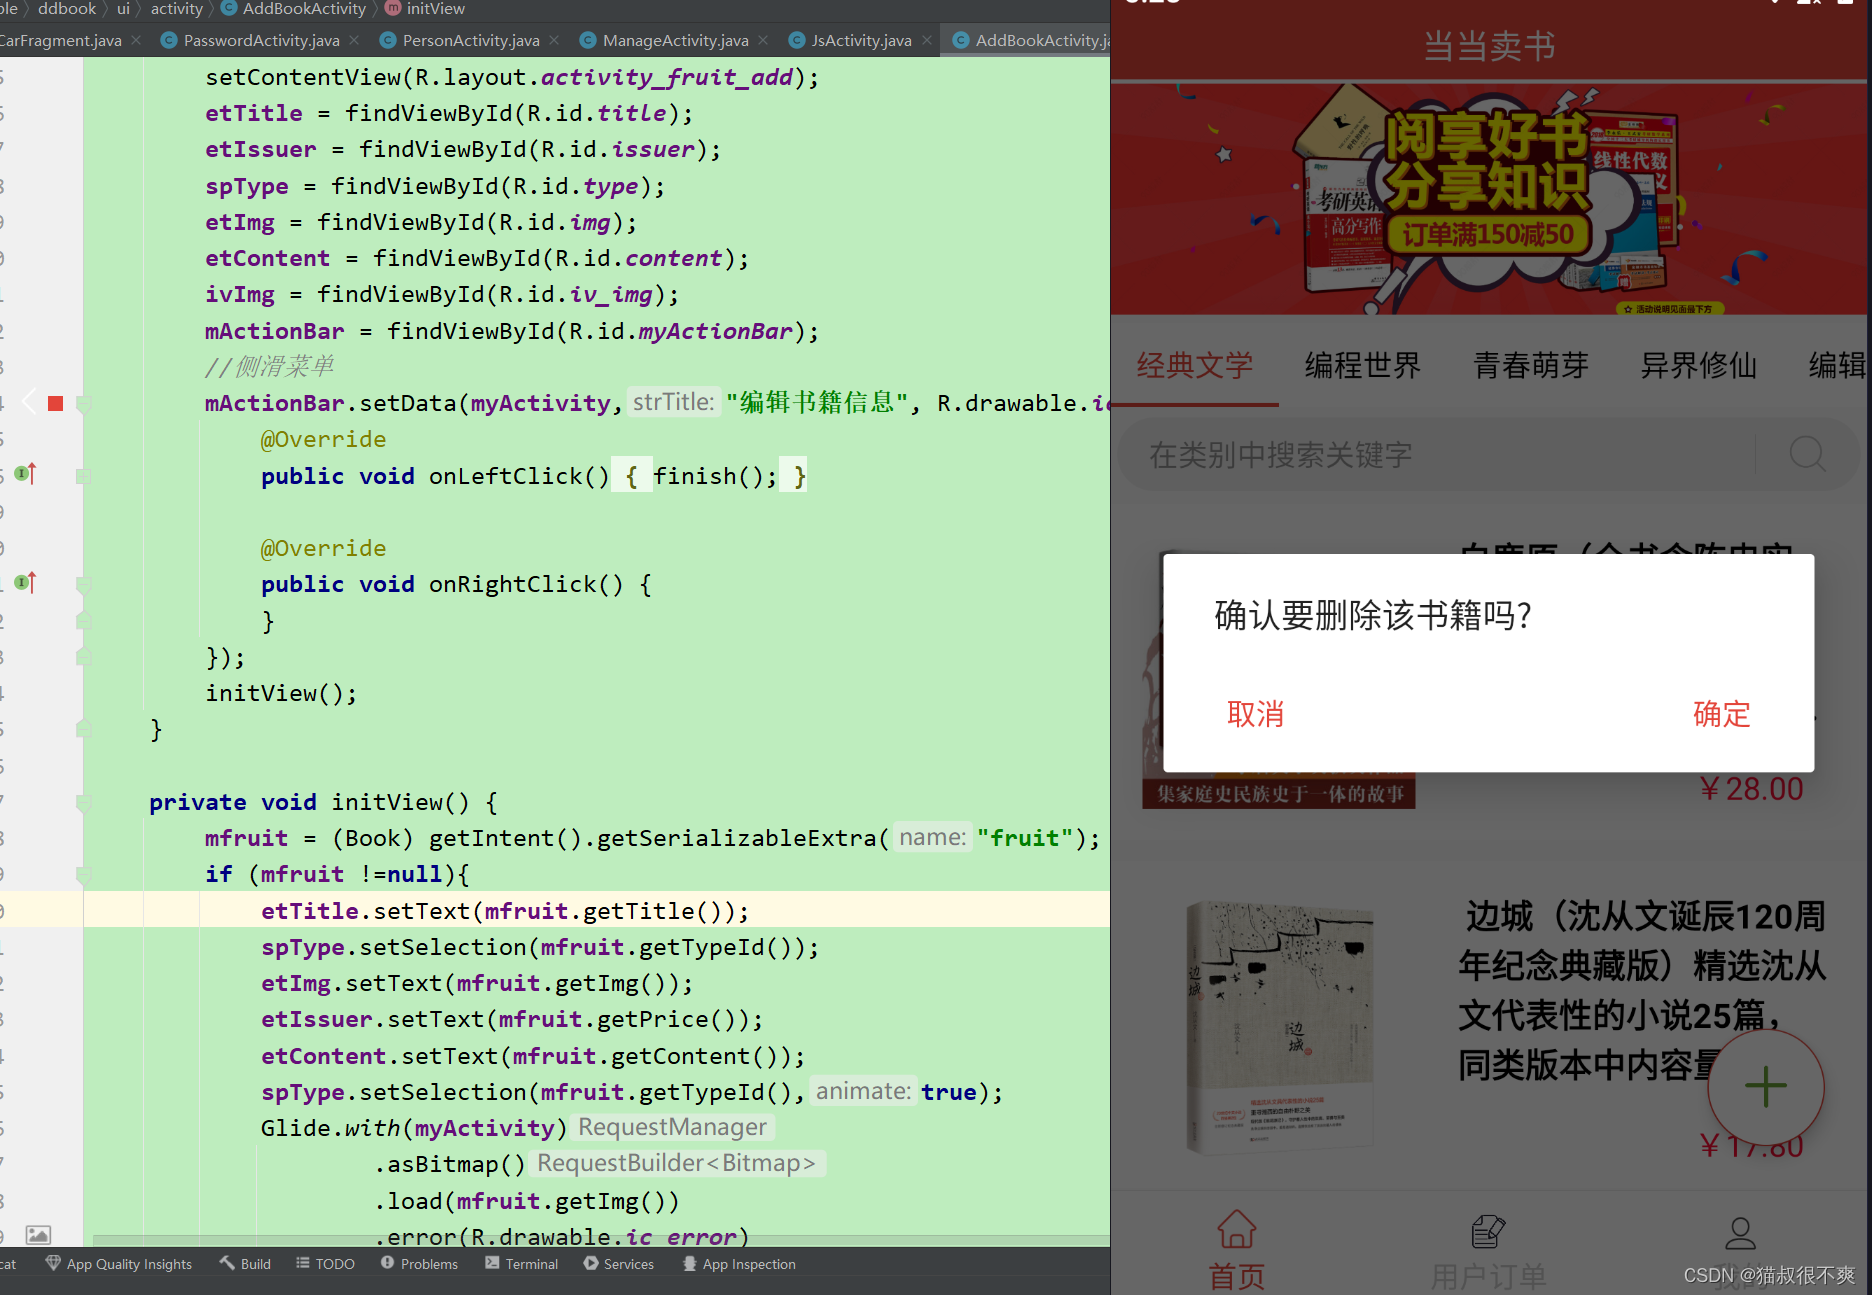The image size is (1872, 1295).
Task: Tap the green plus floating add button
Action: [1766, 1086]
